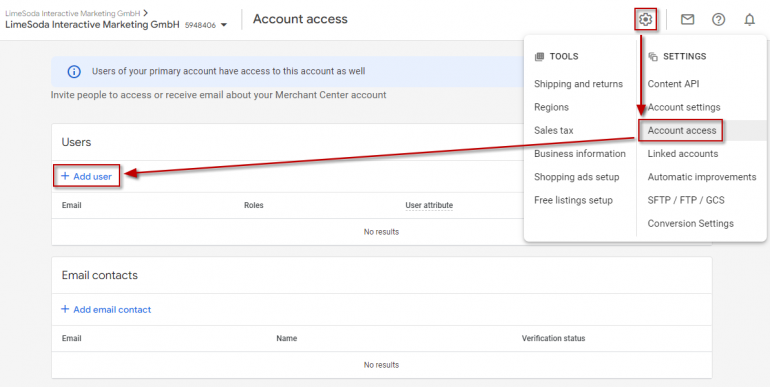Click the LimeSoda parent account breadcrumb link
Image resolution: width=770 pixels, height=387 pixels.
[x=73, y=13]
